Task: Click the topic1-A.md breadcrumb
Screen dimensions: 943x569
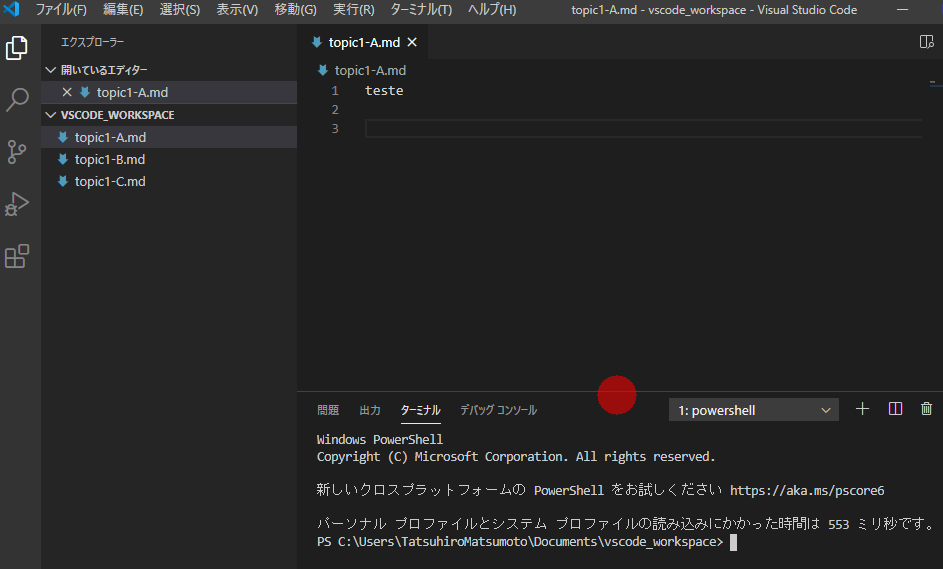Action: (x=370, y=70)
